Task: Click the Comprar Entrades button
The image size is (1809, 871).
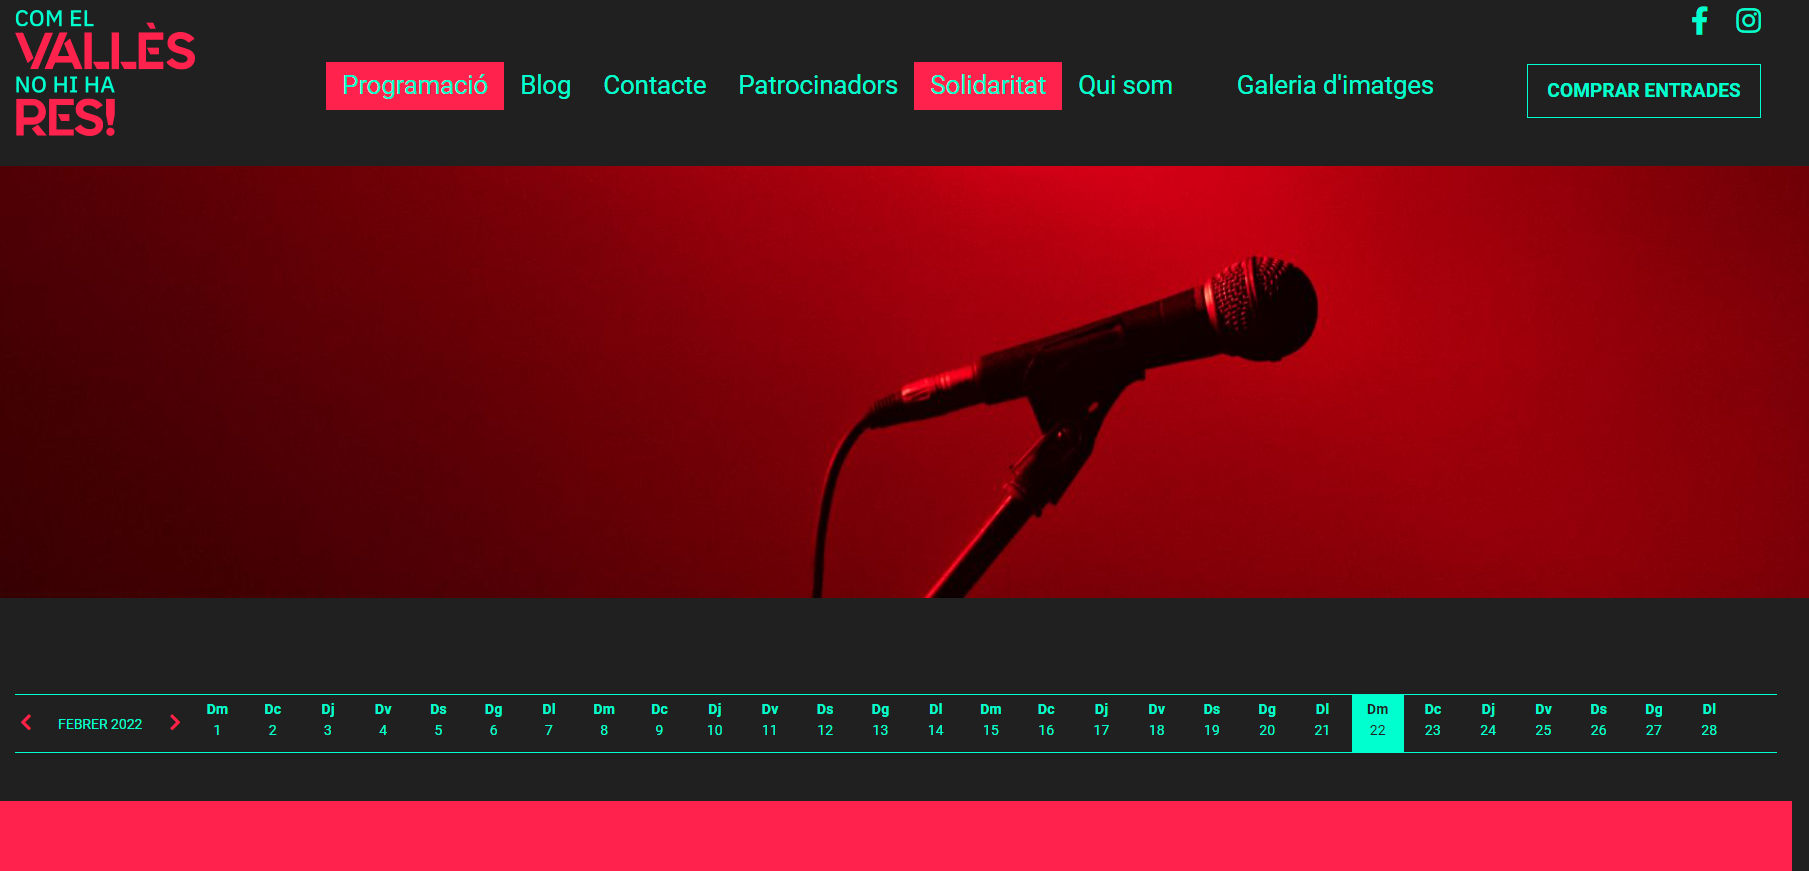Action: coord(1643,91)
